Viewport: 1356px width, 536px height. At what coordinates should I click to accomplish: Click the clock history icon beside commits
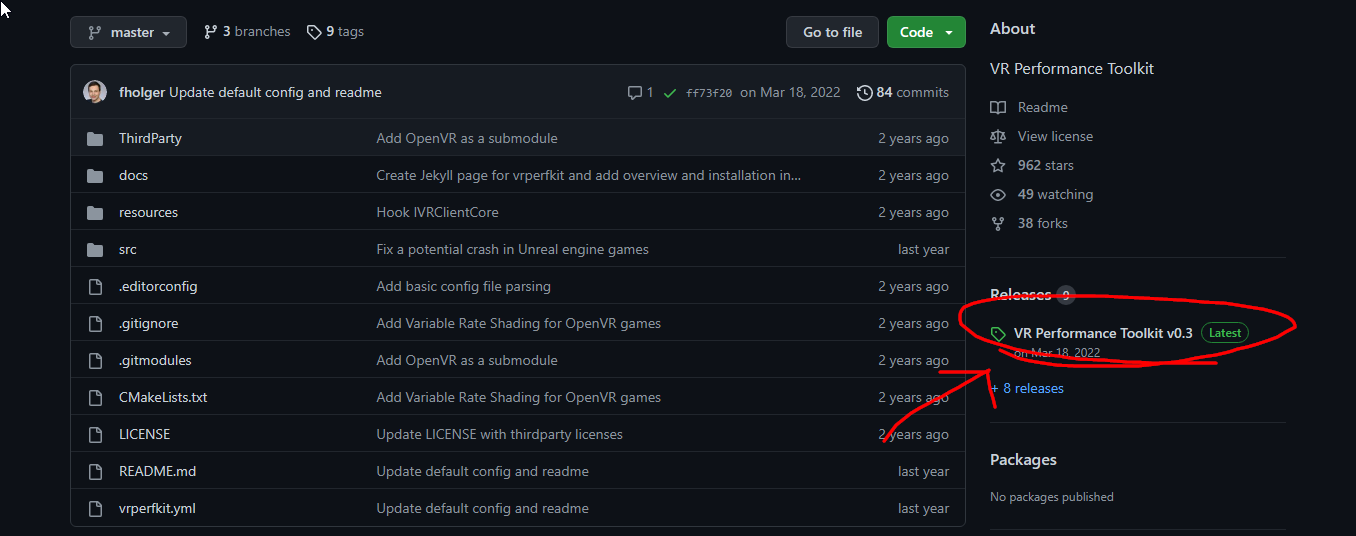(865, 92)
